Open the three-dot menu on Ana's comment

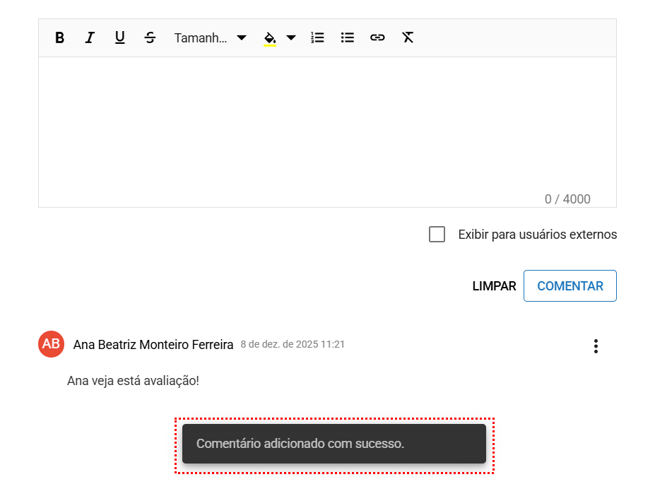[x=596, y=346]
